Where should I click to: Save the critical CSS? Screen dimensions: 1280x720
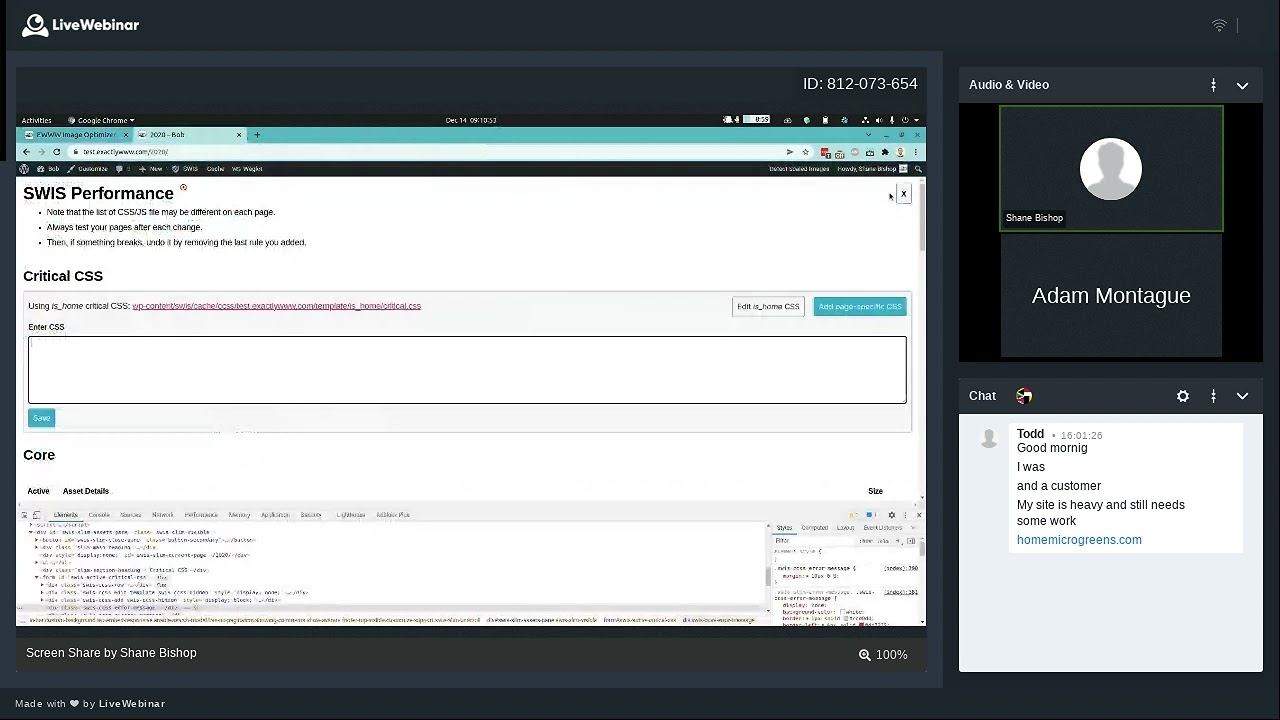41,418
